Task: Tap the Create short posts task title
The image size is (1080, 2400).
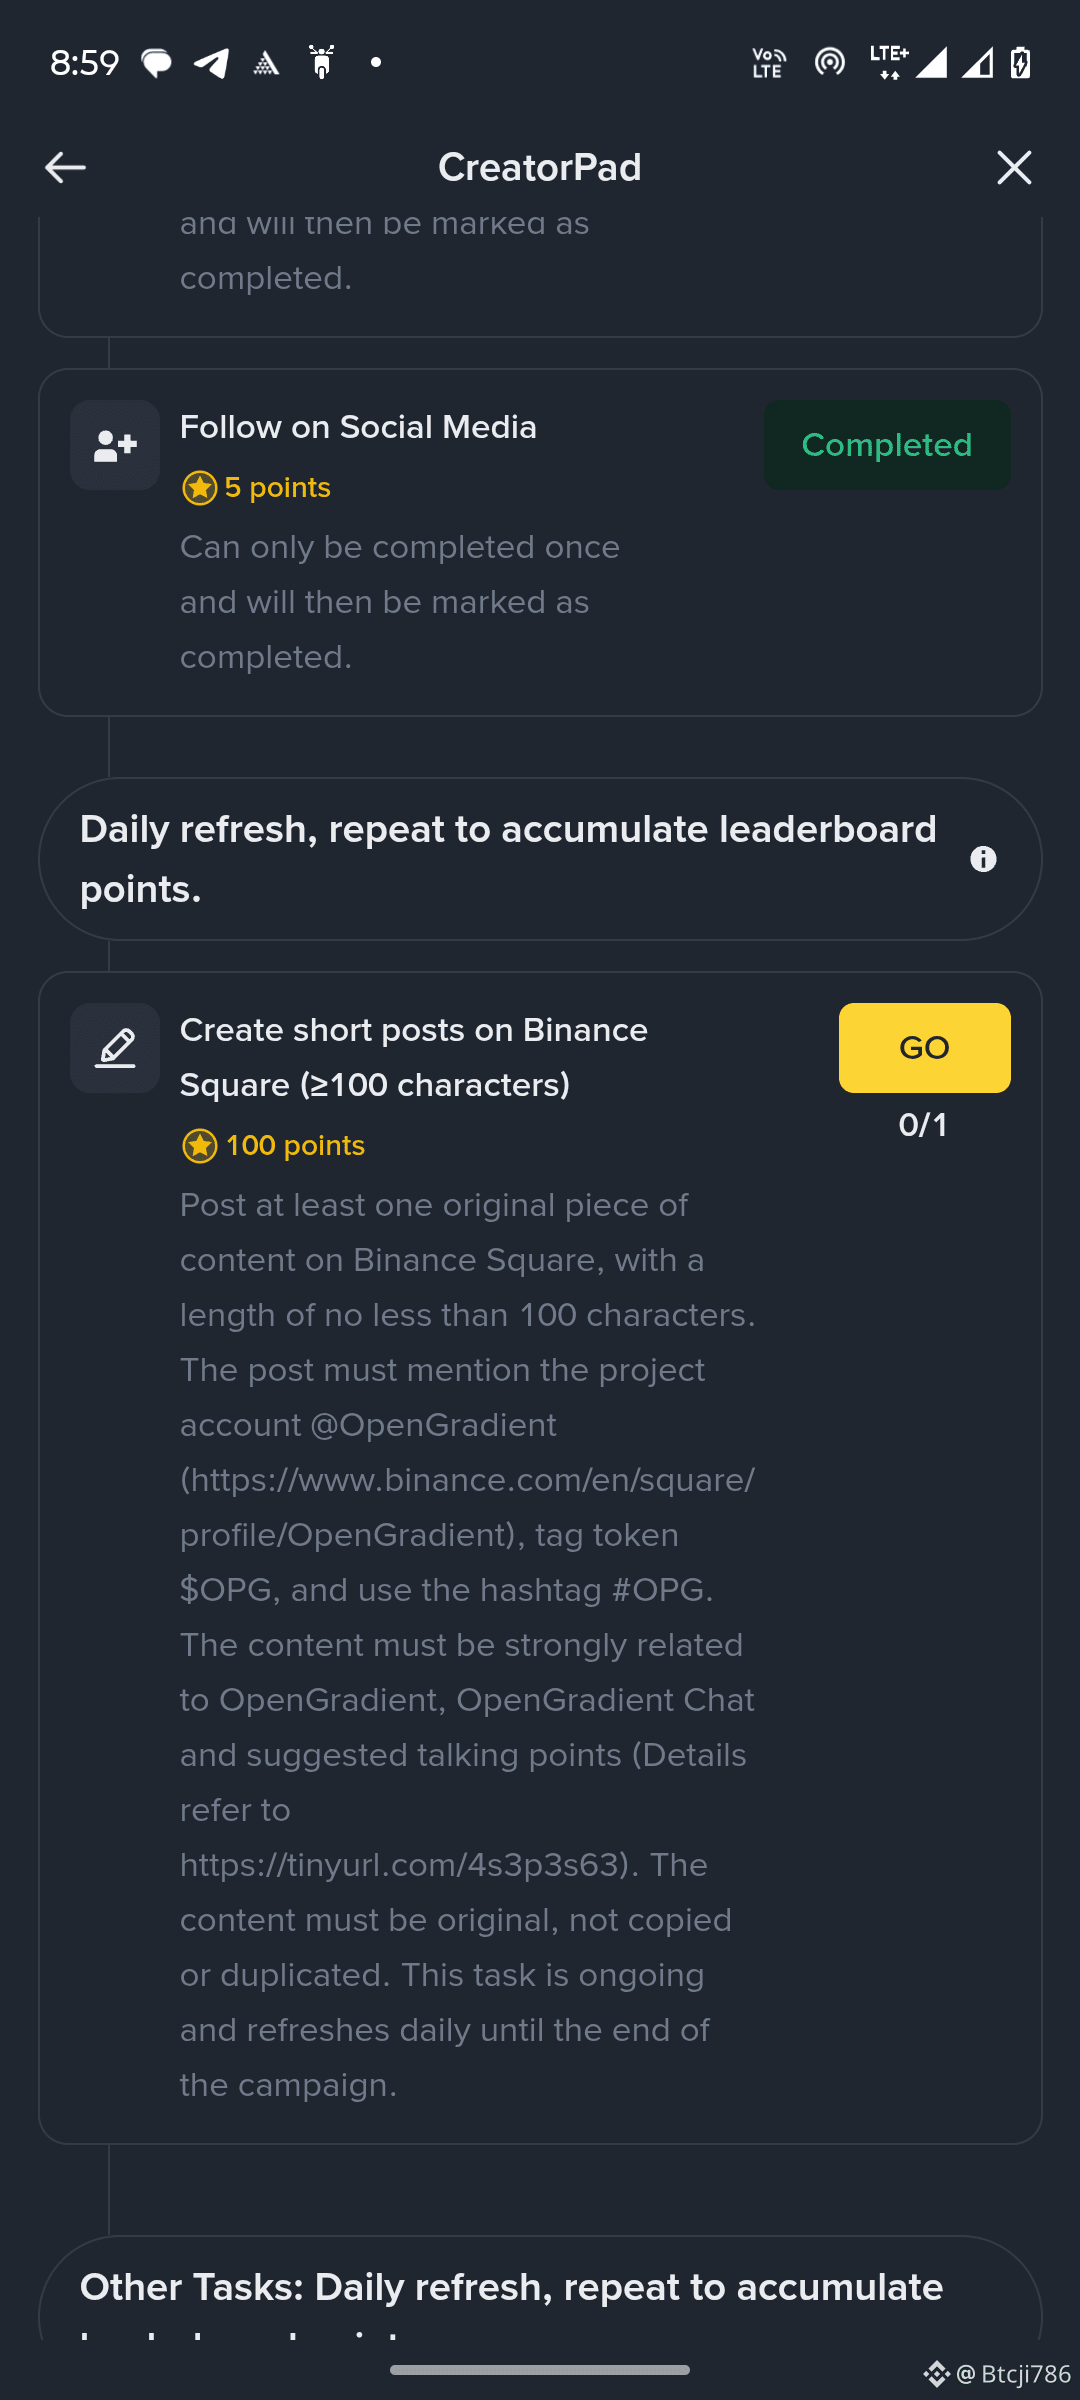Action: pos(414,1057)
